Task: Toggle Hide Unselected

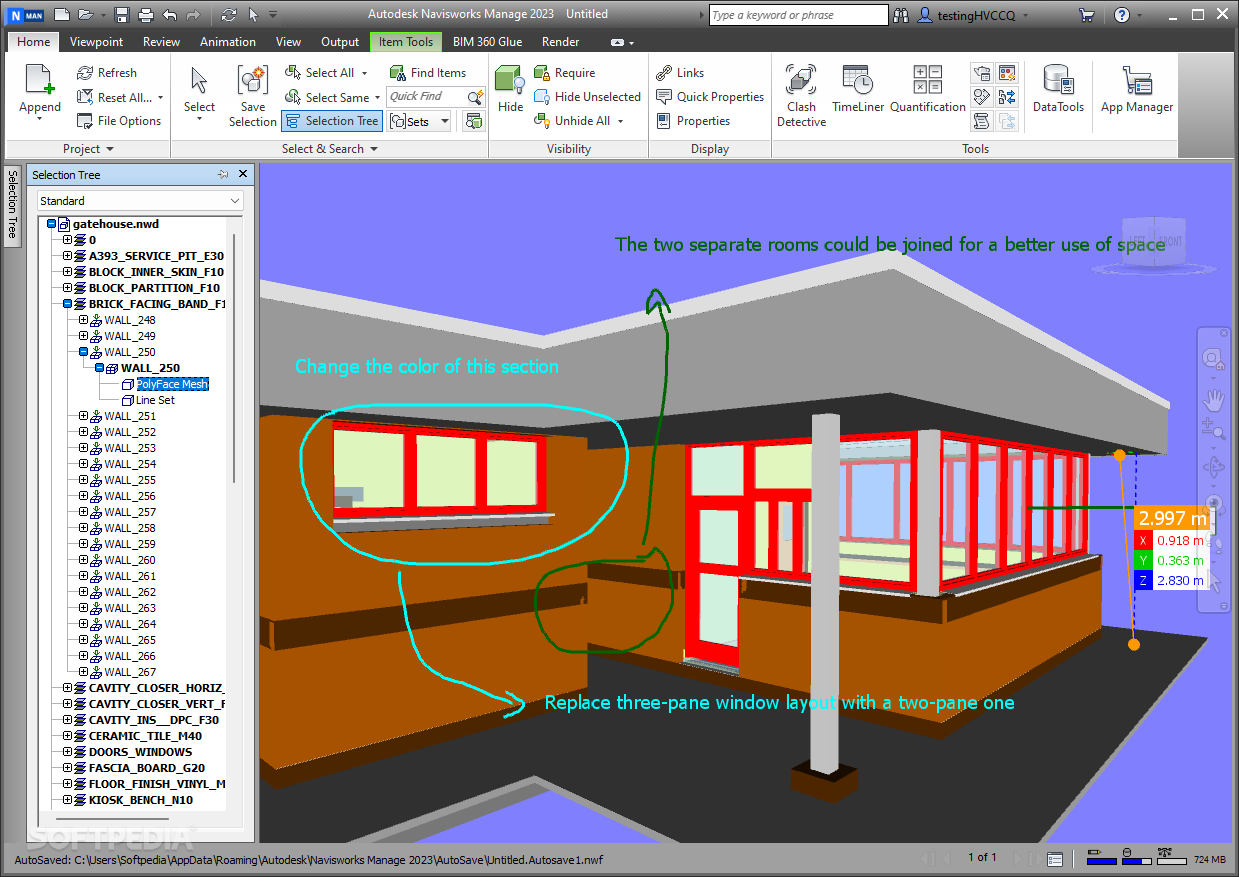Action: pos(587,97)
